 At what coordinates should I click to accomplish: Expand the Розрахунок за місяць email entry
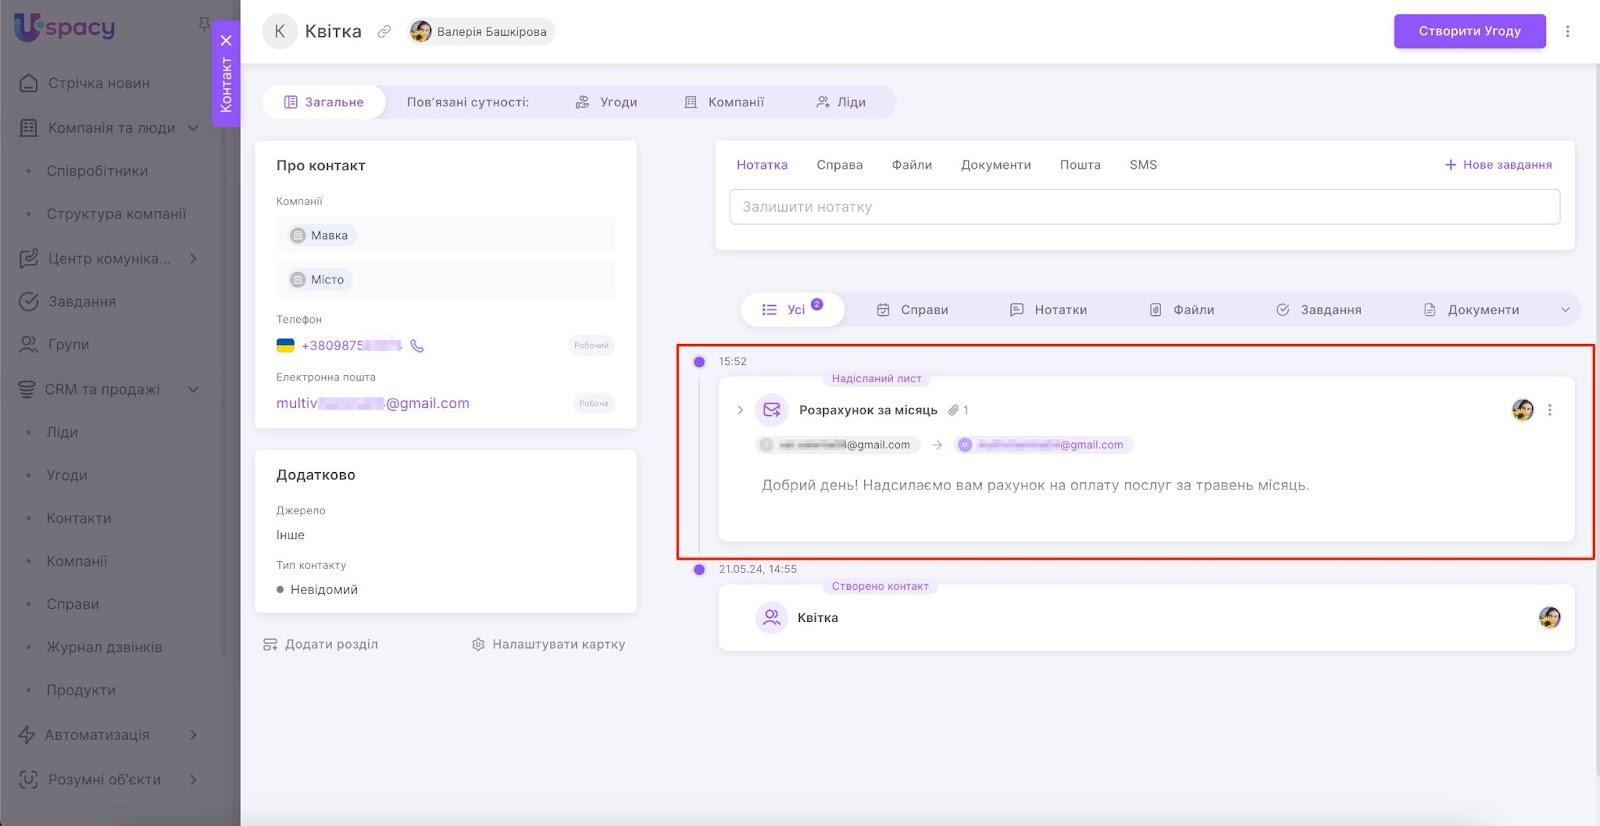pos(740,410)
